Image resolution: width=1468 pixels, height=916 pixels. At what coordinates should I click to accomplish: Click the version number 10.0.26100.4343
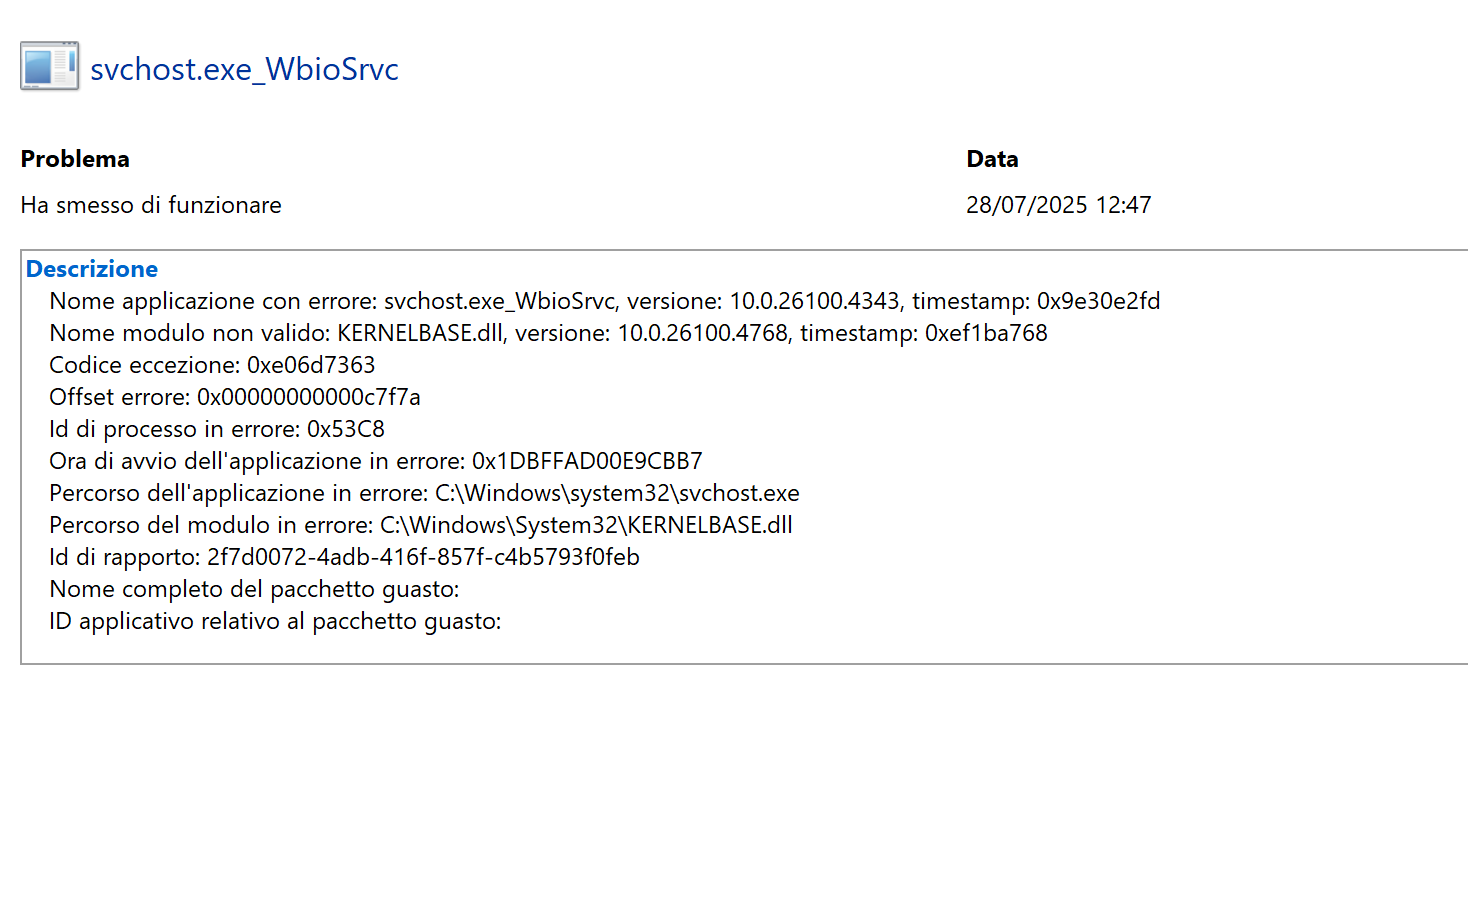(814, 301)
